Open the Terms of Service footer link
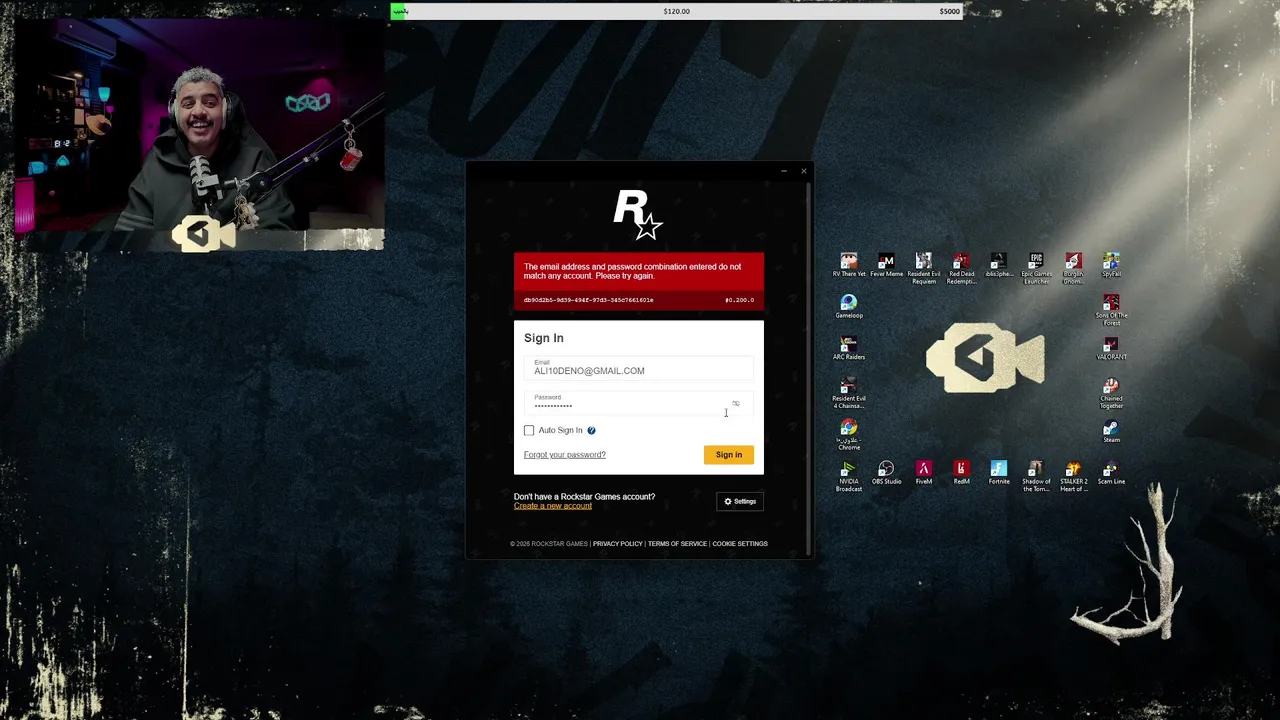The width and height of the screenshot is (1280, 720). pos(677,544)
